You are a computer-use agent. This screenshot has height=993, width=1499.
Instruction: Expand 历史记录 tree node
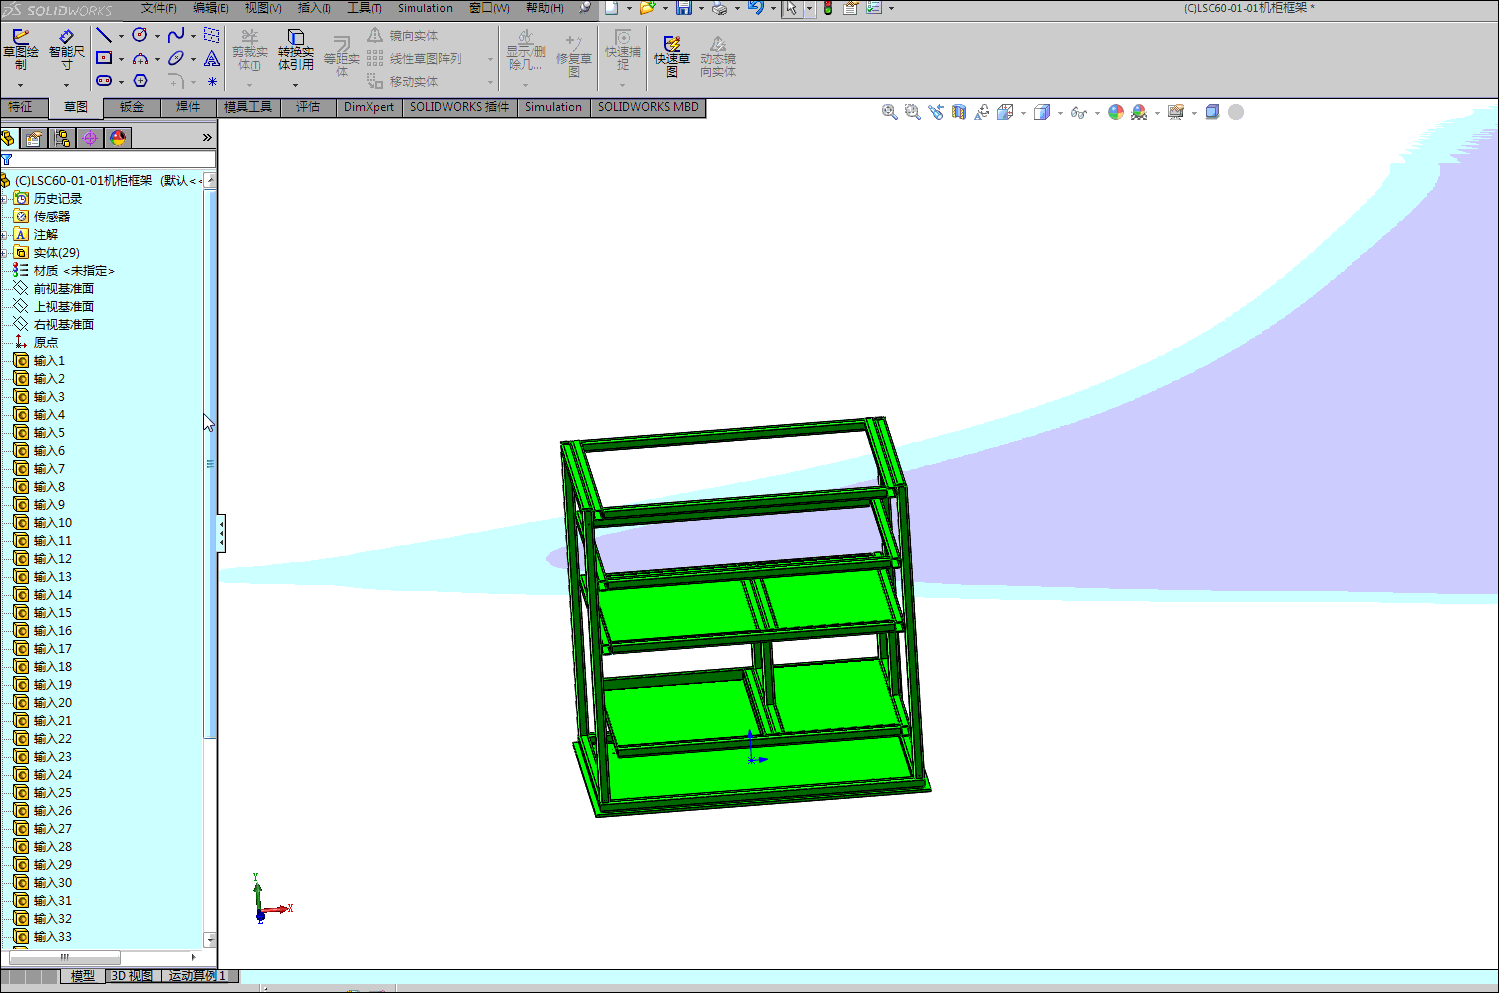pyautogui.click(x=5, y=199)
